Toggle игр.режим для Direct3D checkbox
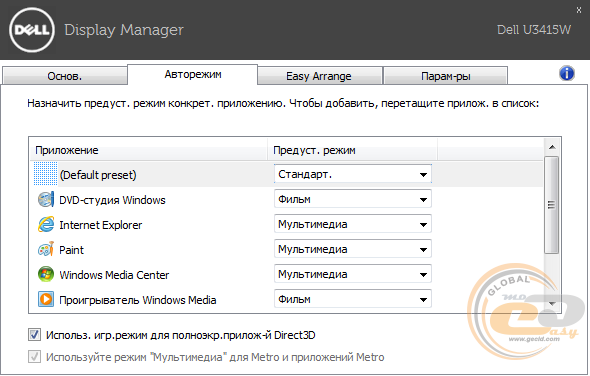Image resolution: width=590 pixels, height=376 pixels. pos(34,335)
